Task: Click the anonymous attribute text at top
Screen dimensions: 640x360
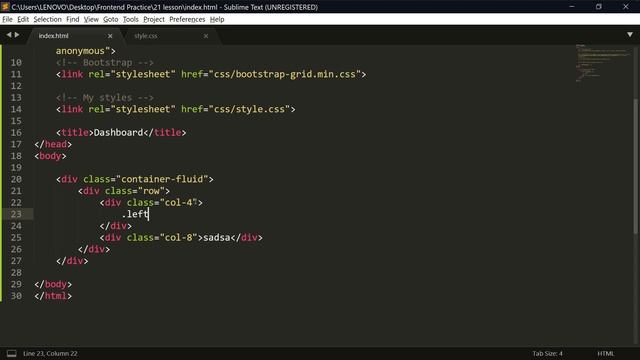Action: click(80, 51)
